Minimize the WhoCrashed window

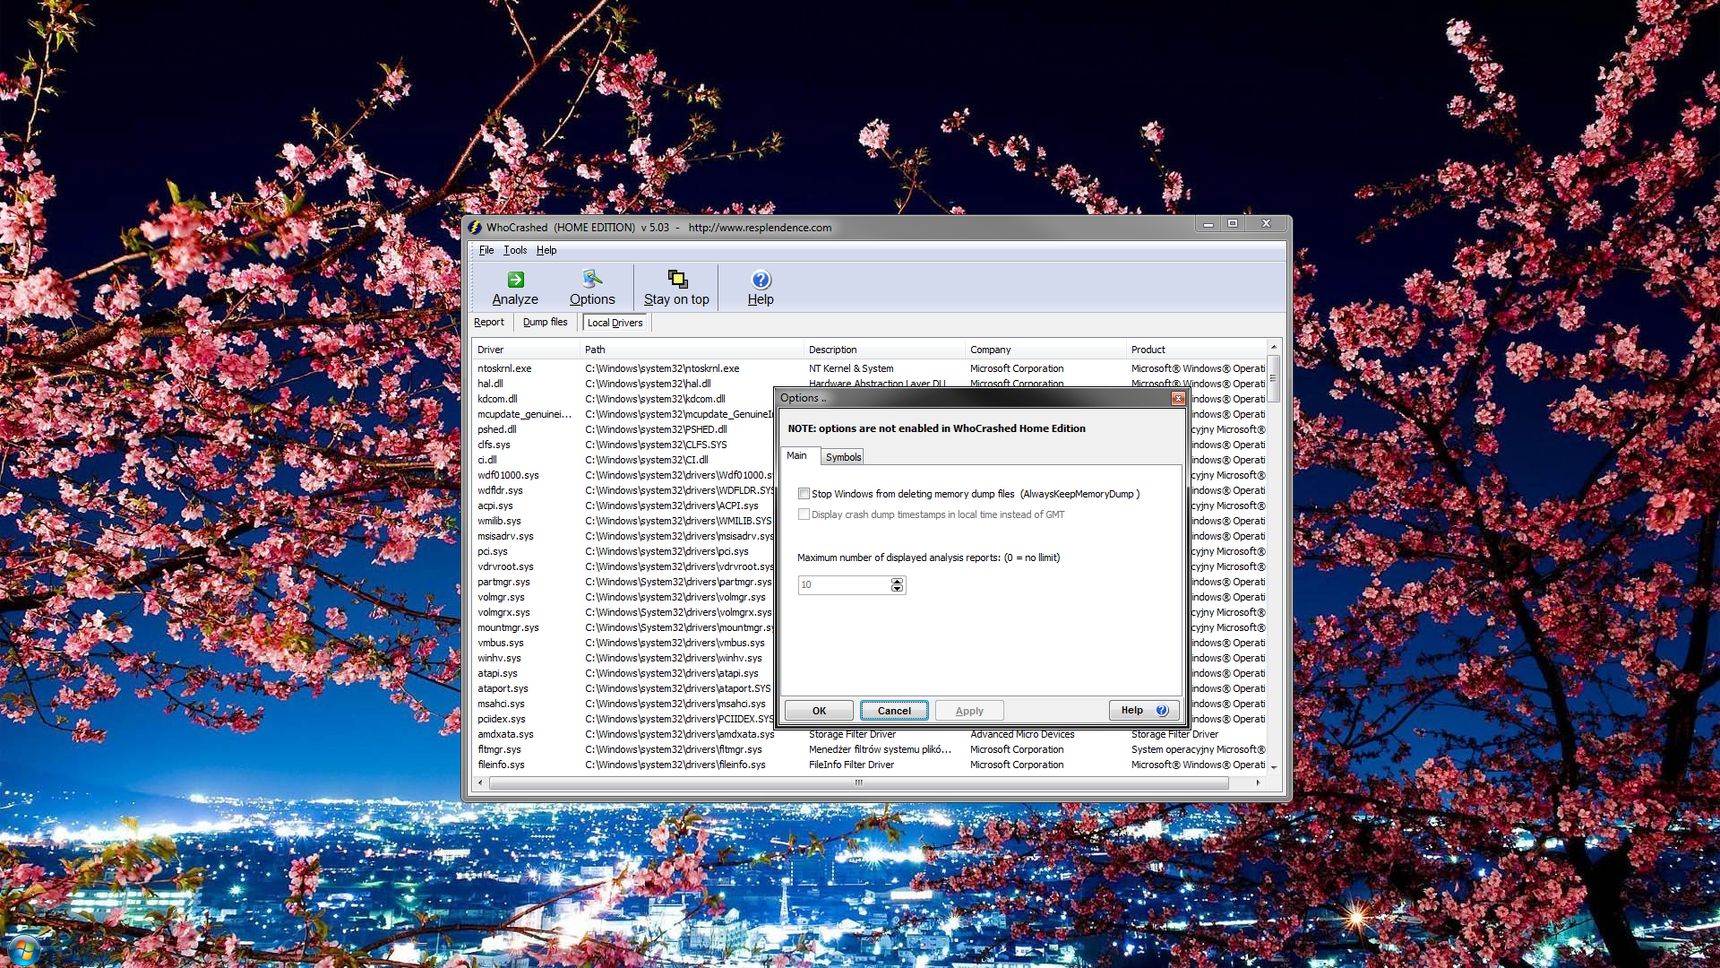(x=1208, y=224)
